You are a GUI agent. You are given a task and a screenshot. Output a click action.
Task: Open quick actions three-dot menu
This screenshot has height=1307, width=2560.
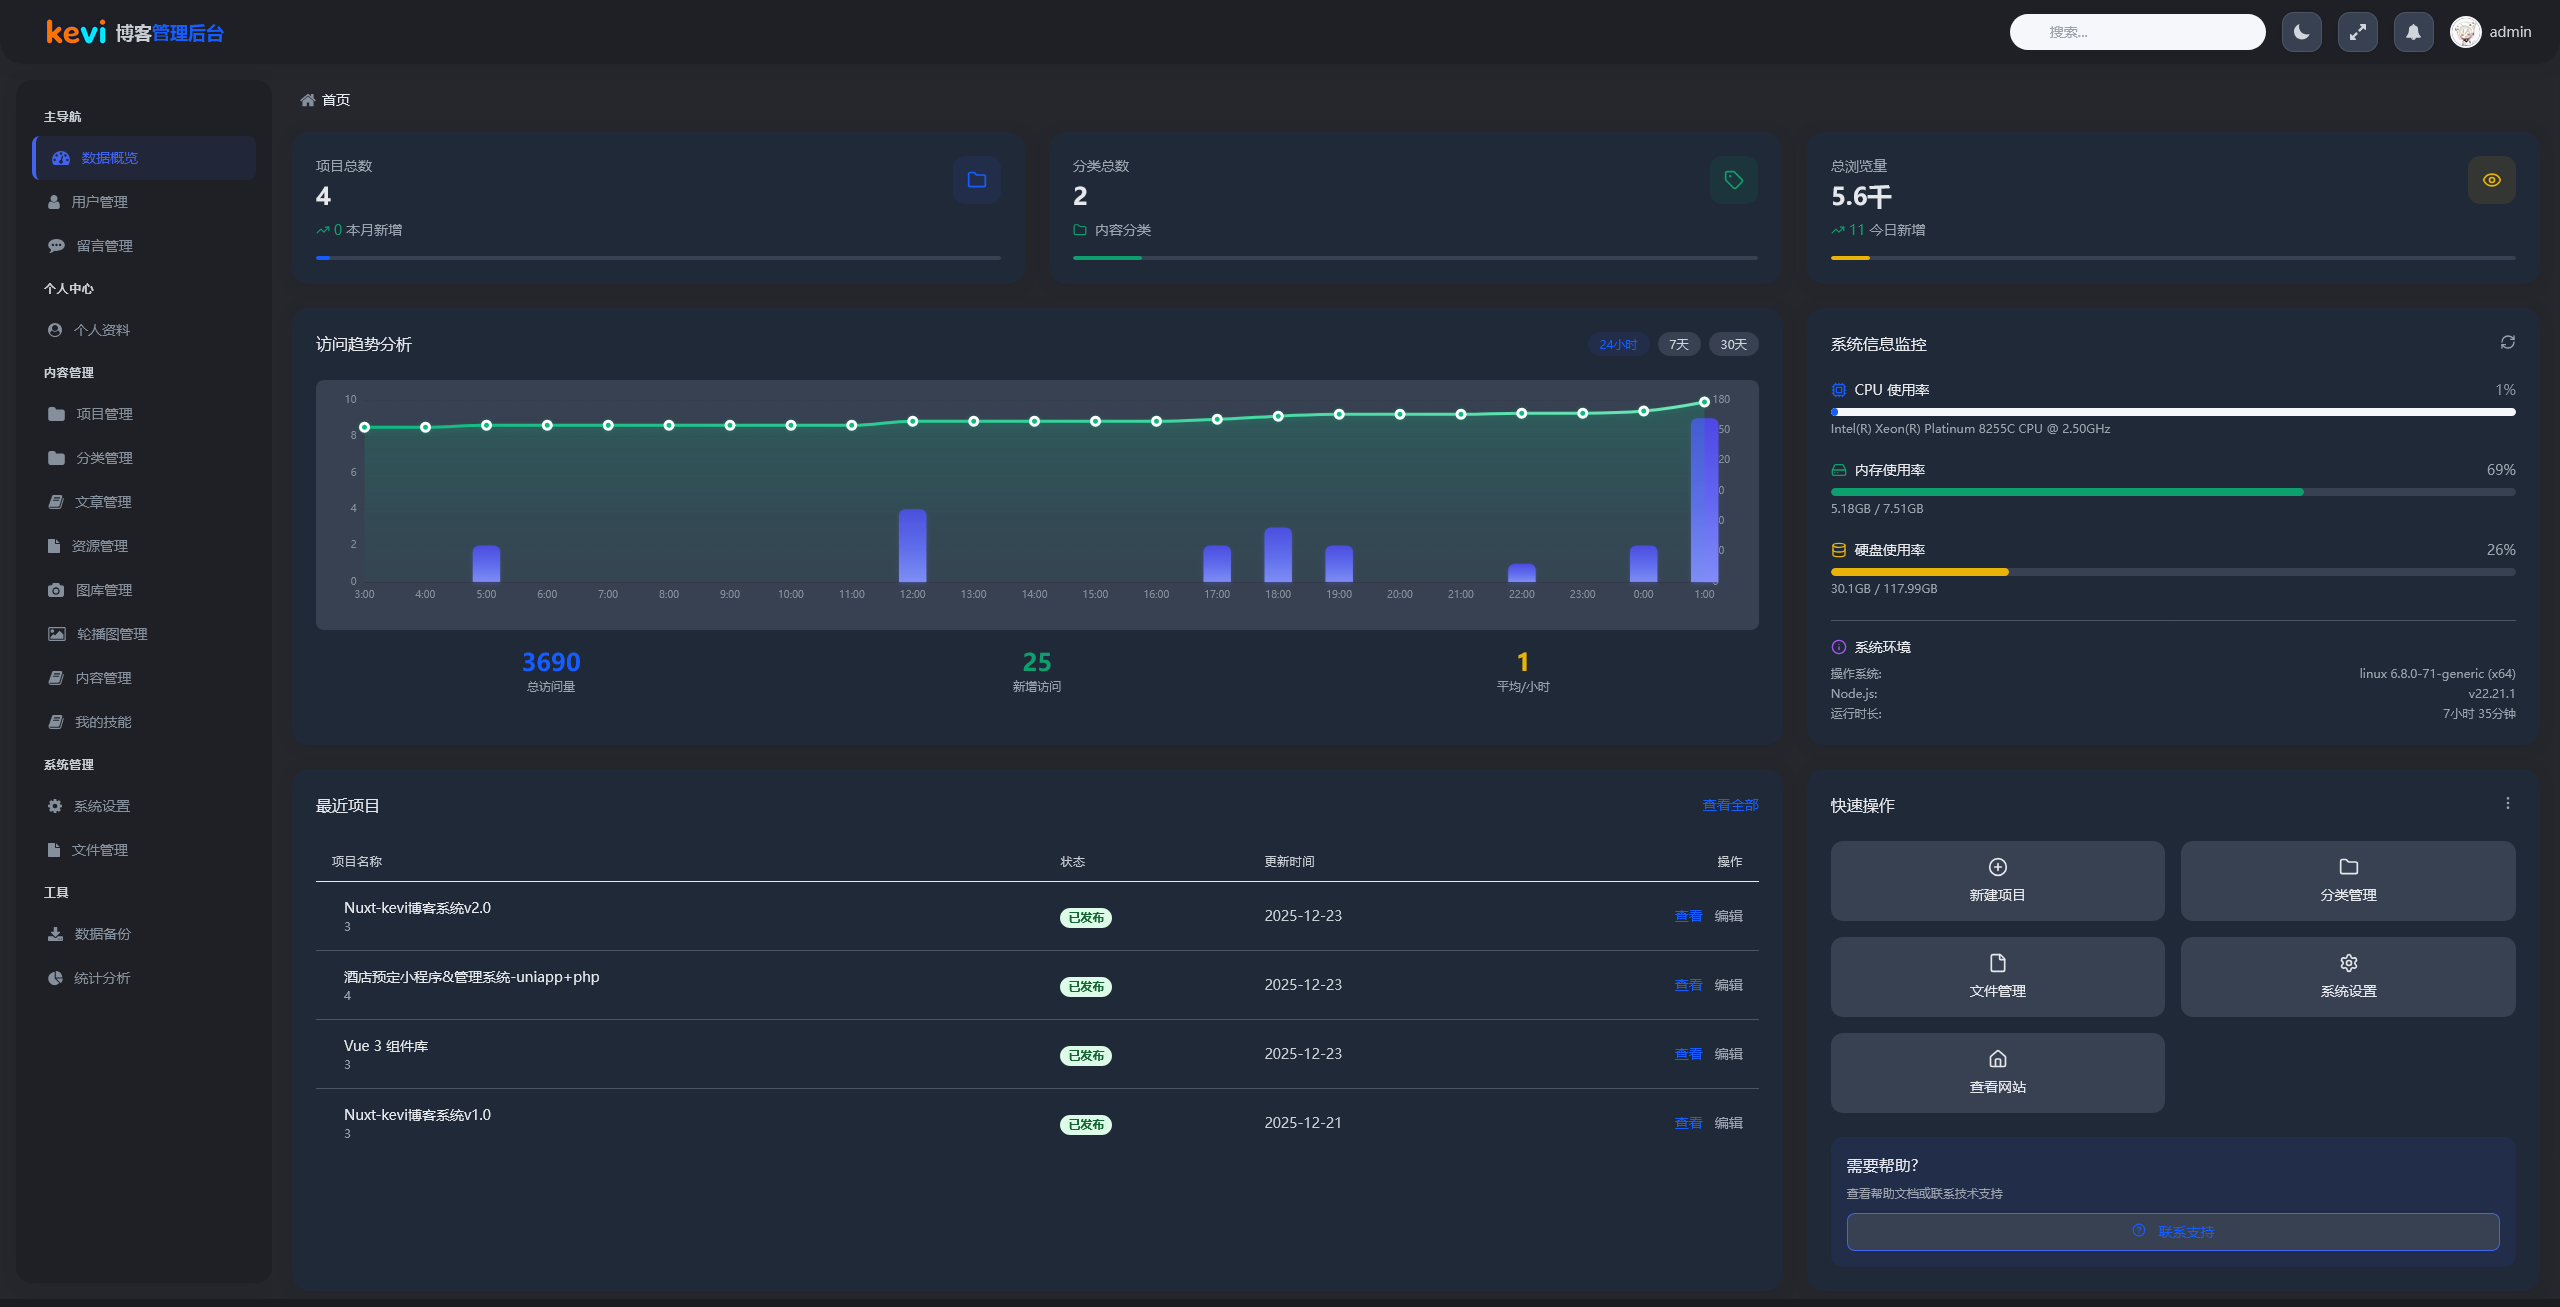(2507, 803)
